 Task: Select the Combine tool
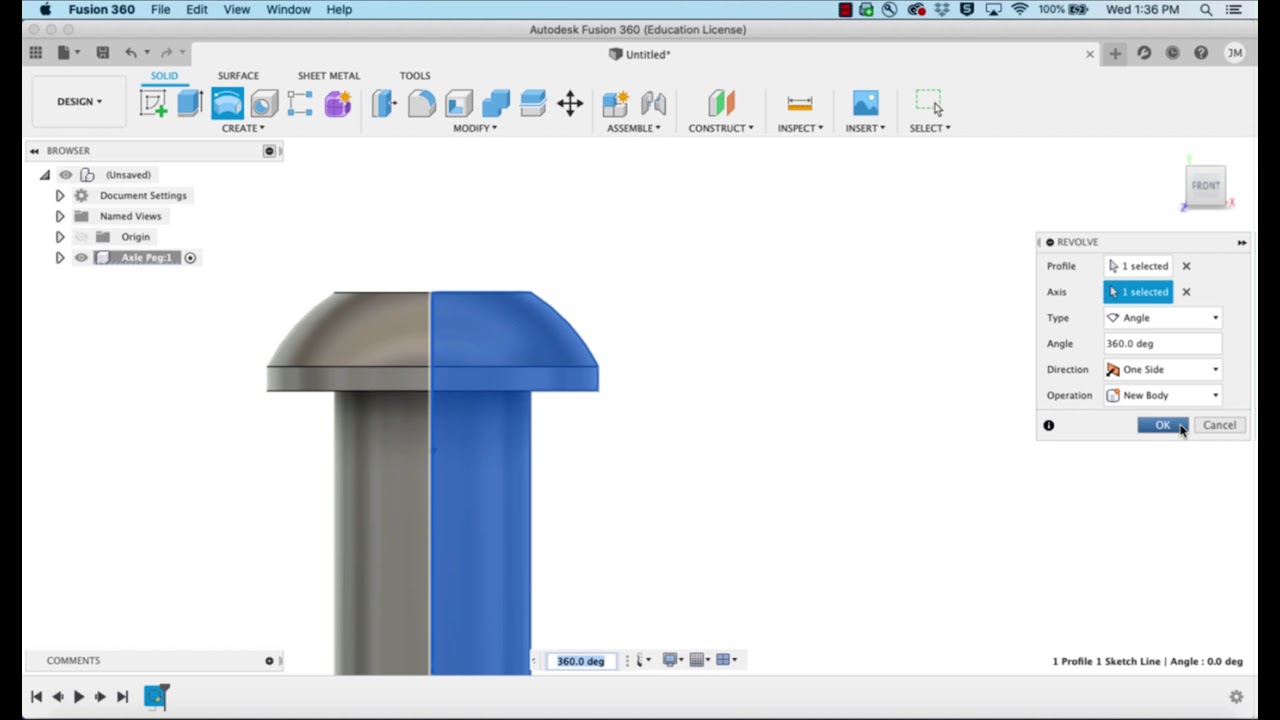496,103
